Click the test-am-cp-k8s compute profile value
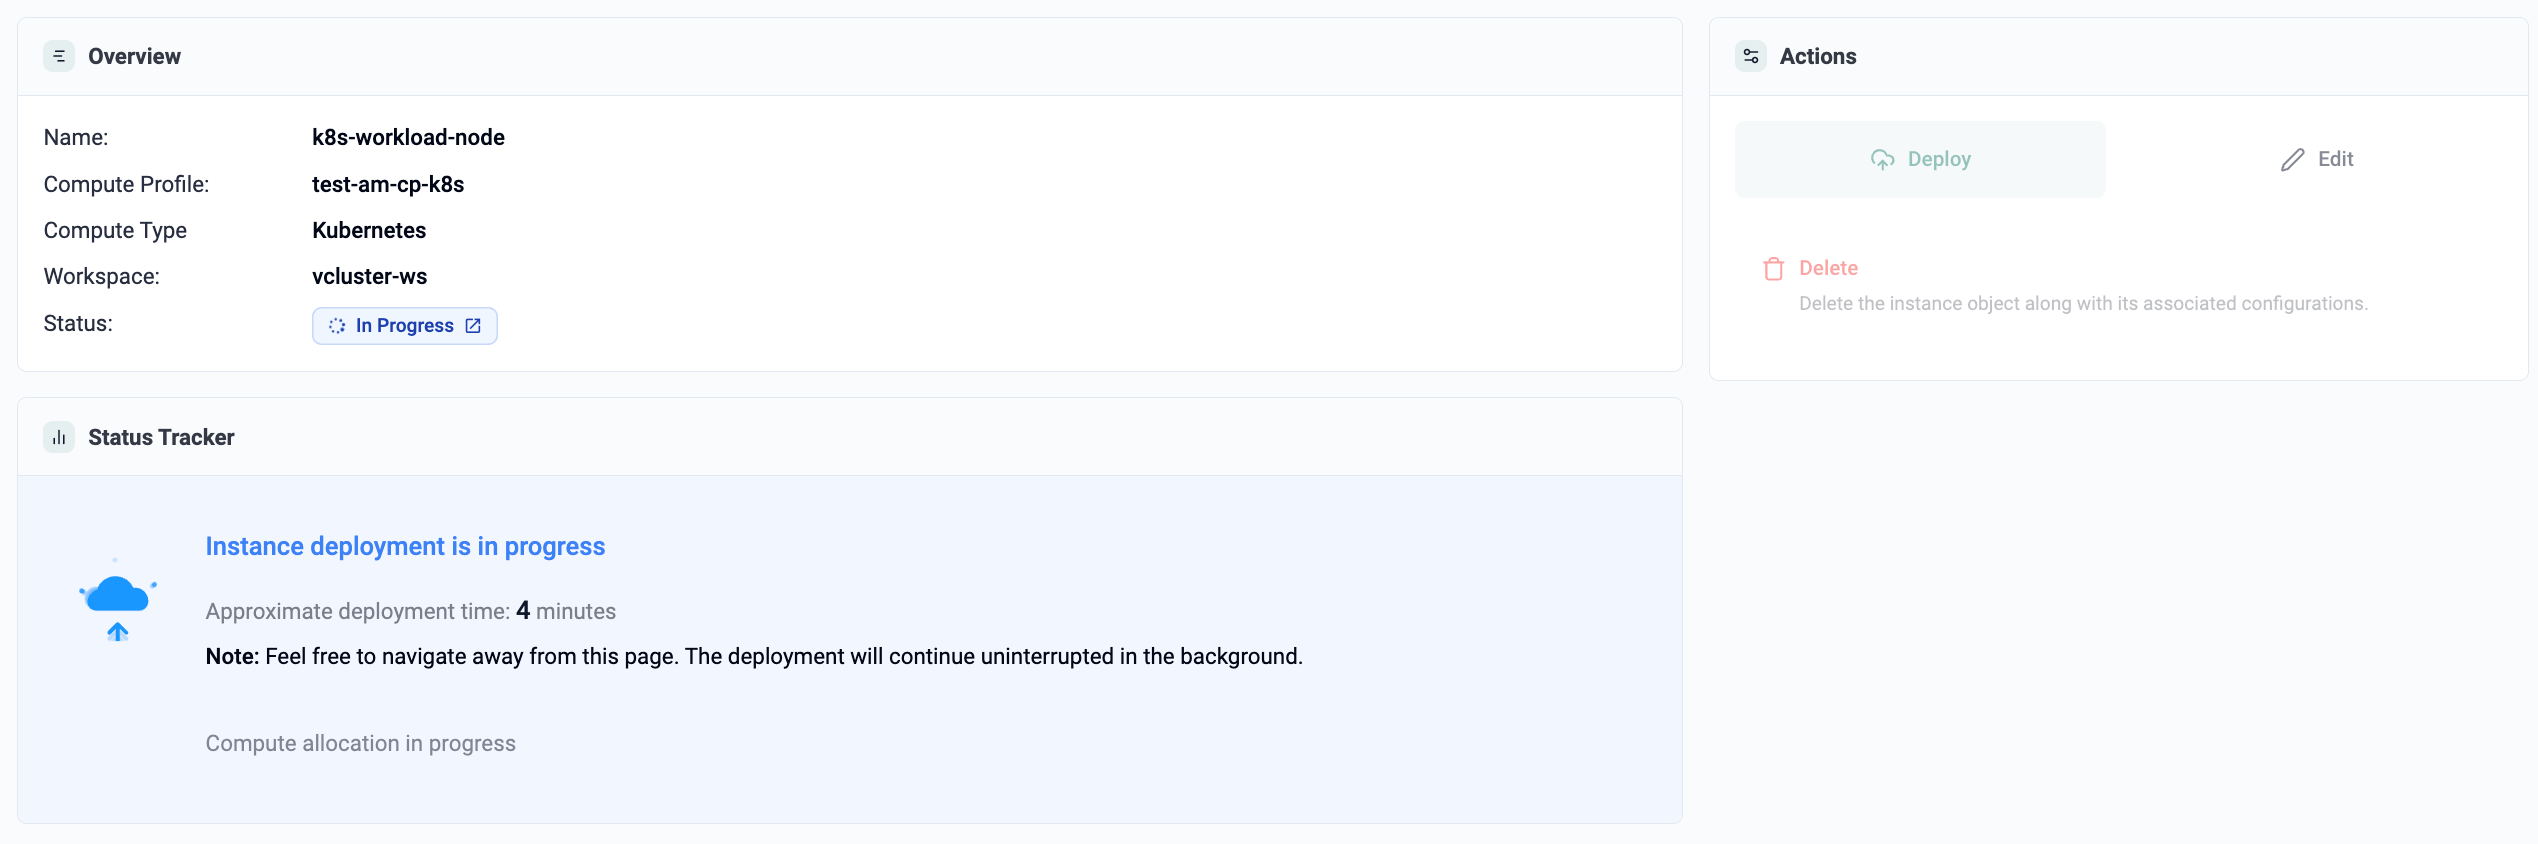Image resolution: width=2538 pixels, height=844 pixels. coord(388,184)
